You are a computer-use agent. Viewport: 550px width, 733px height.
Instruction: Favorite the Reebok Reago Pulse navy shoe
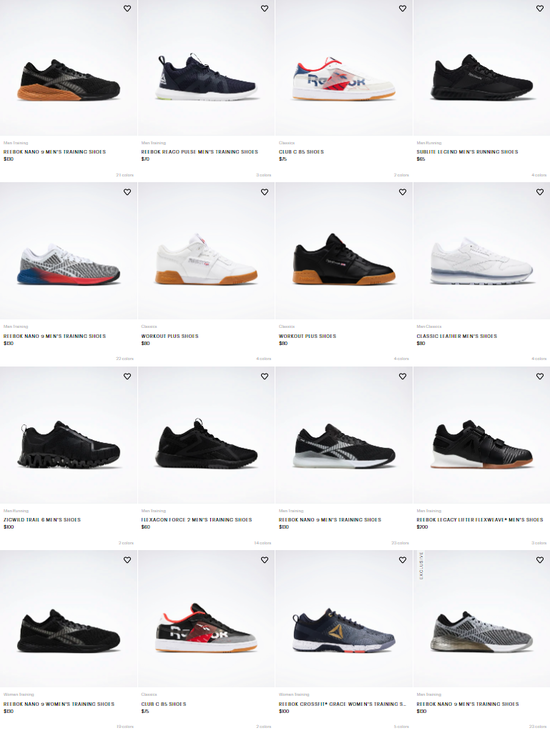point(264,8)
